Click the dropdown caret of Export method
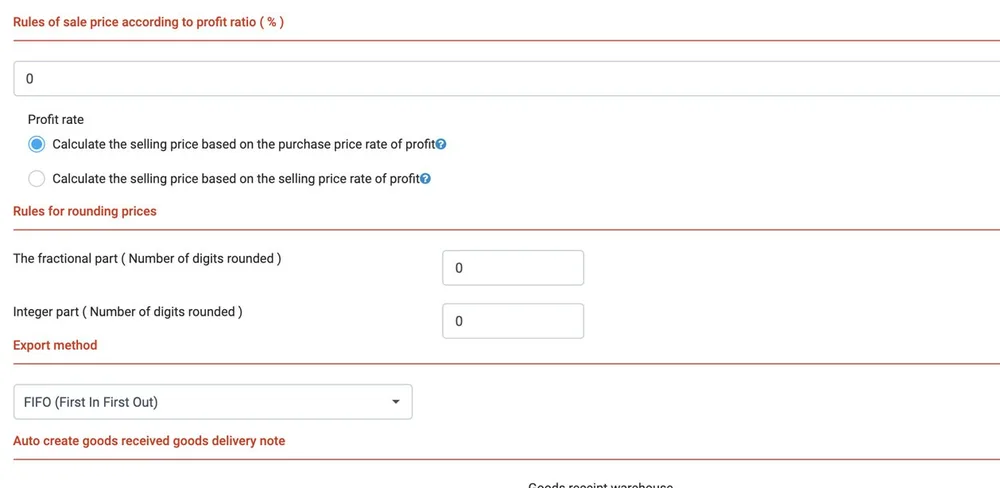 [x=395, y=402]
